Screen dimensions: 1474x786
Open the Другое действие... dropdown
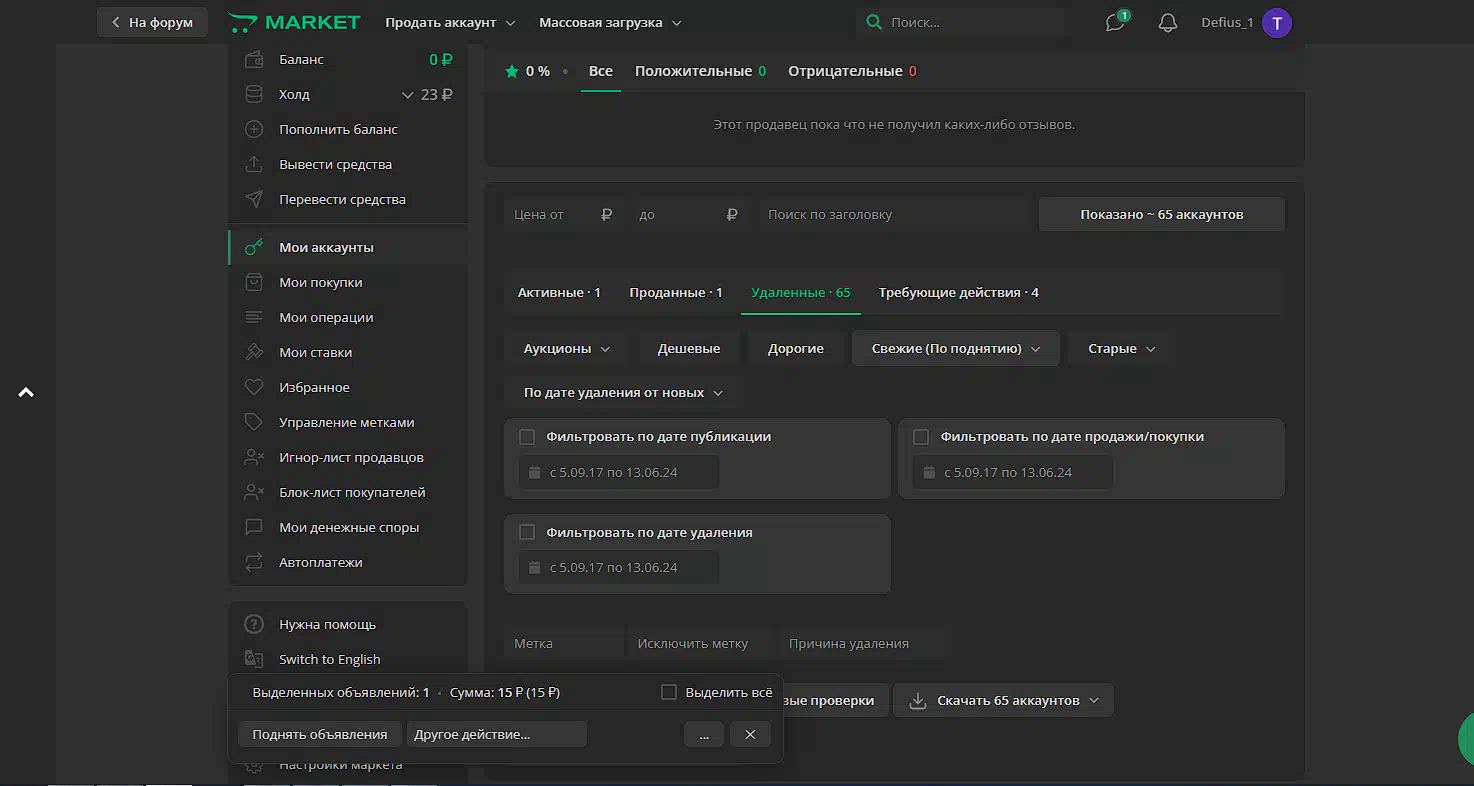coord(496,734)
